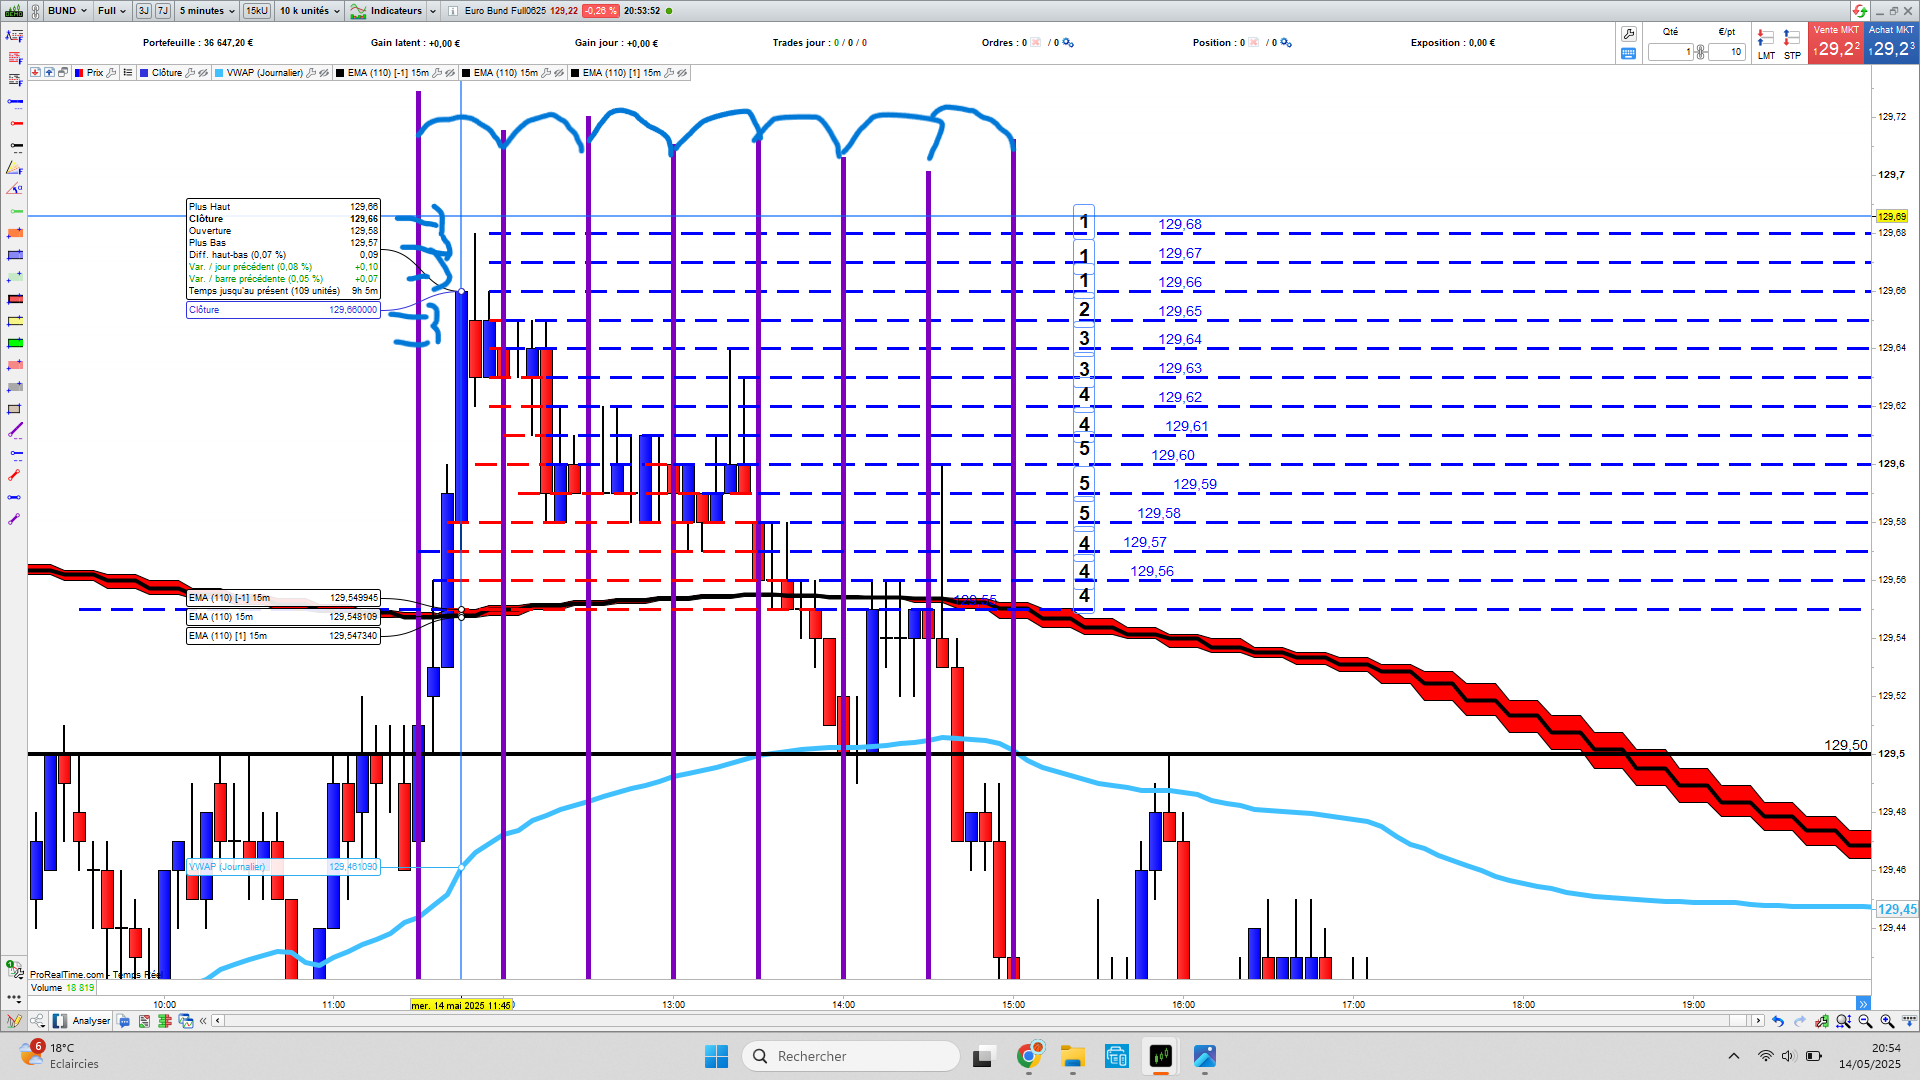Image resolution: width=1920 pixels, height=1080 pixels.
Task: Click the Qté quantity input field
Action: pos(1670,52)
